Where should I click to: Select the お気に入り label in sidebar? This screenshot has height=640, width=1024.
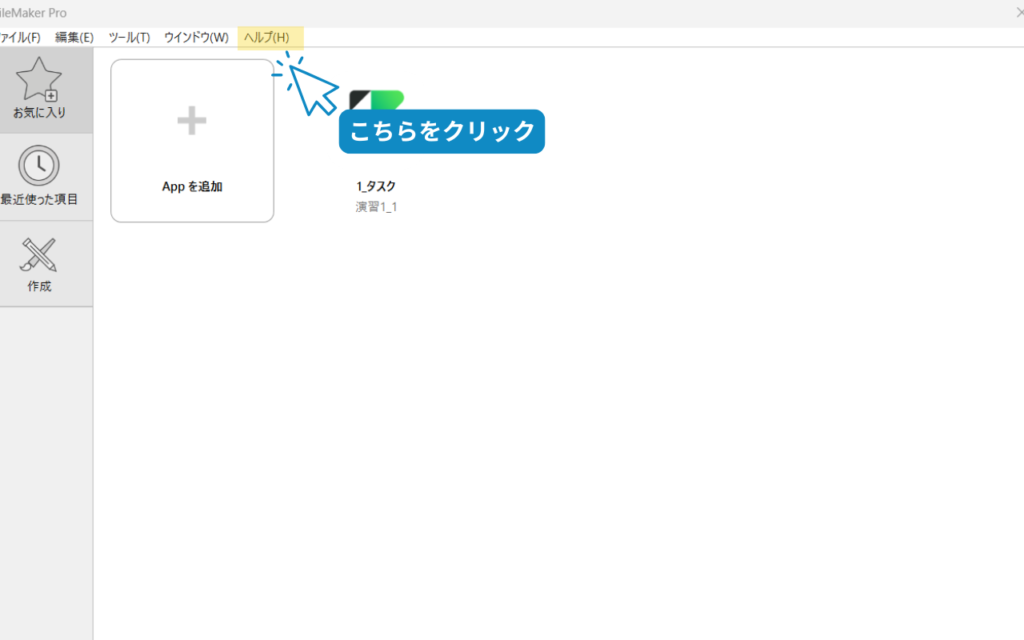pyautogui.click(x=39, y=113)
